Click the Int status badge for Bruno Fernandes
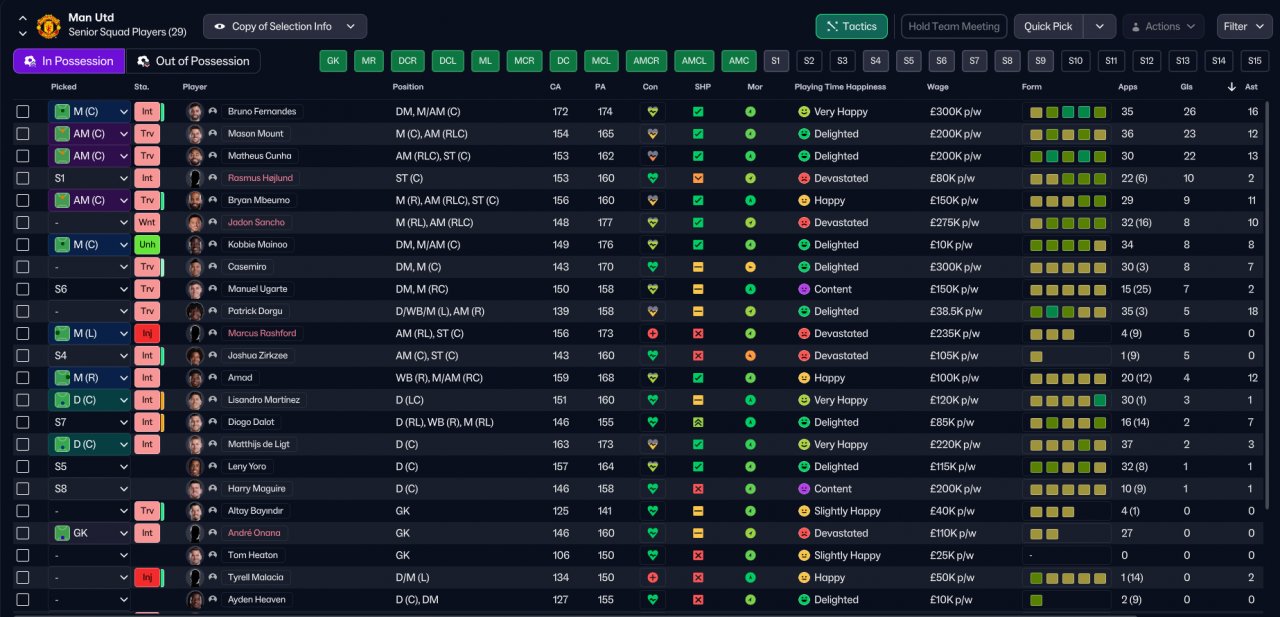The width and height of the screenshot is (1280, 617). pos(147,112)
